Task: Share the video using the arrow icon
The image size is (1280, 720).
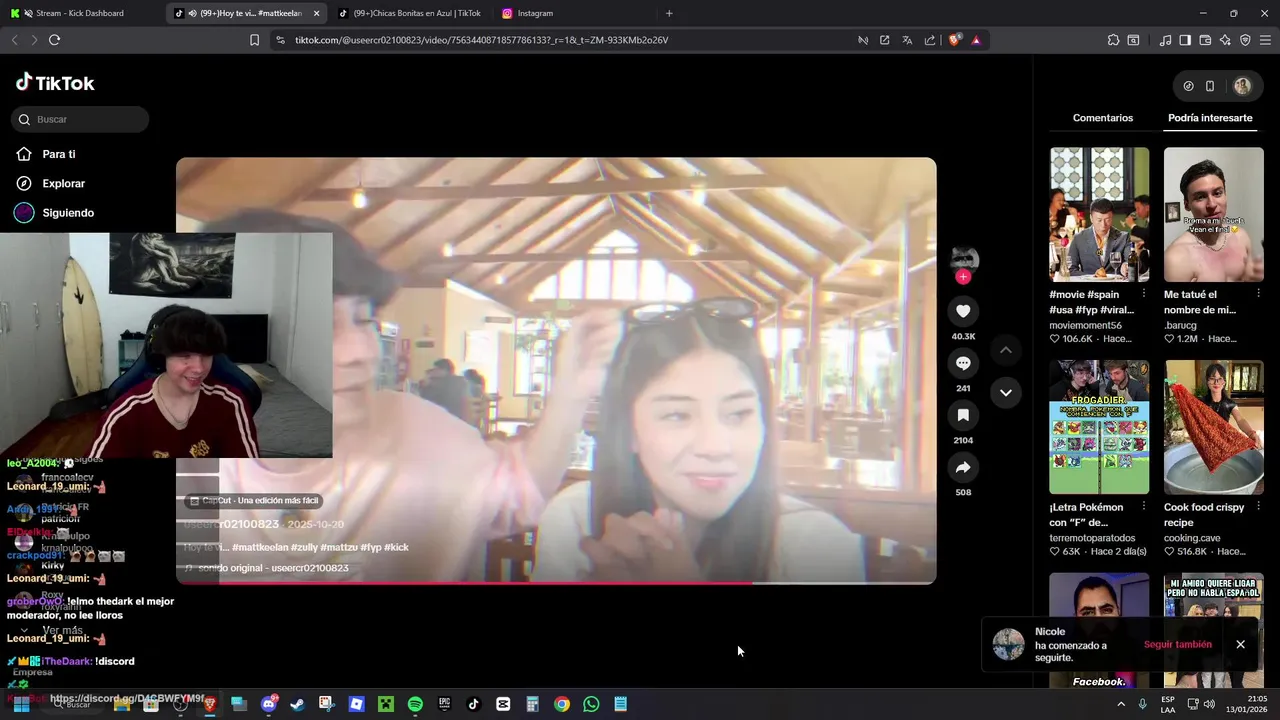Action: (963, 467)
